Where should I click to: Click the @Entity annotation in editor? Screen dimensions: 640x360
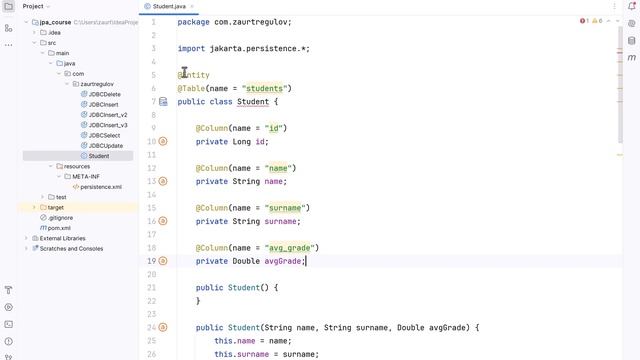193,75
